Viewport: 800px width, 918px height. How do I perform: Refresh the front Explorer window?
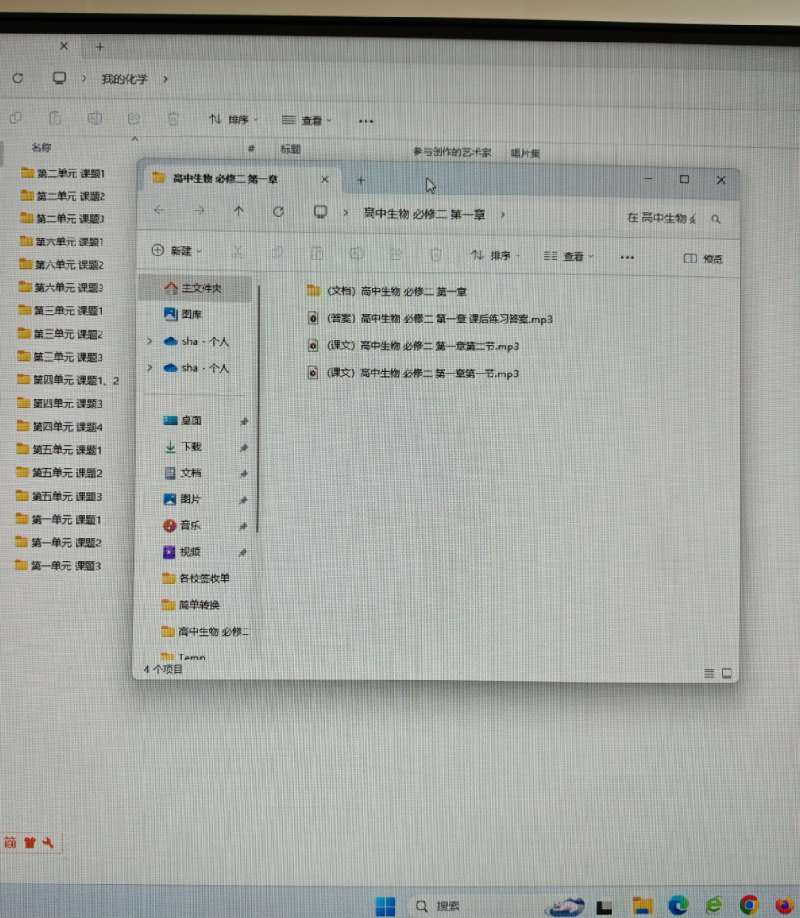pos(279,211)
